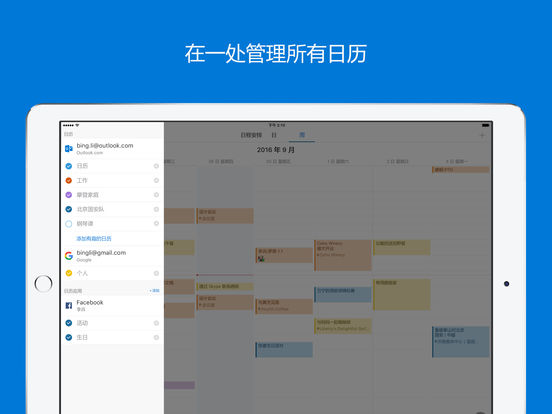The width and height of the screenshot is (552, 414).
Task: Click the add link beside 日历应用
Action: pyautogui.click(x=154, y=291)
